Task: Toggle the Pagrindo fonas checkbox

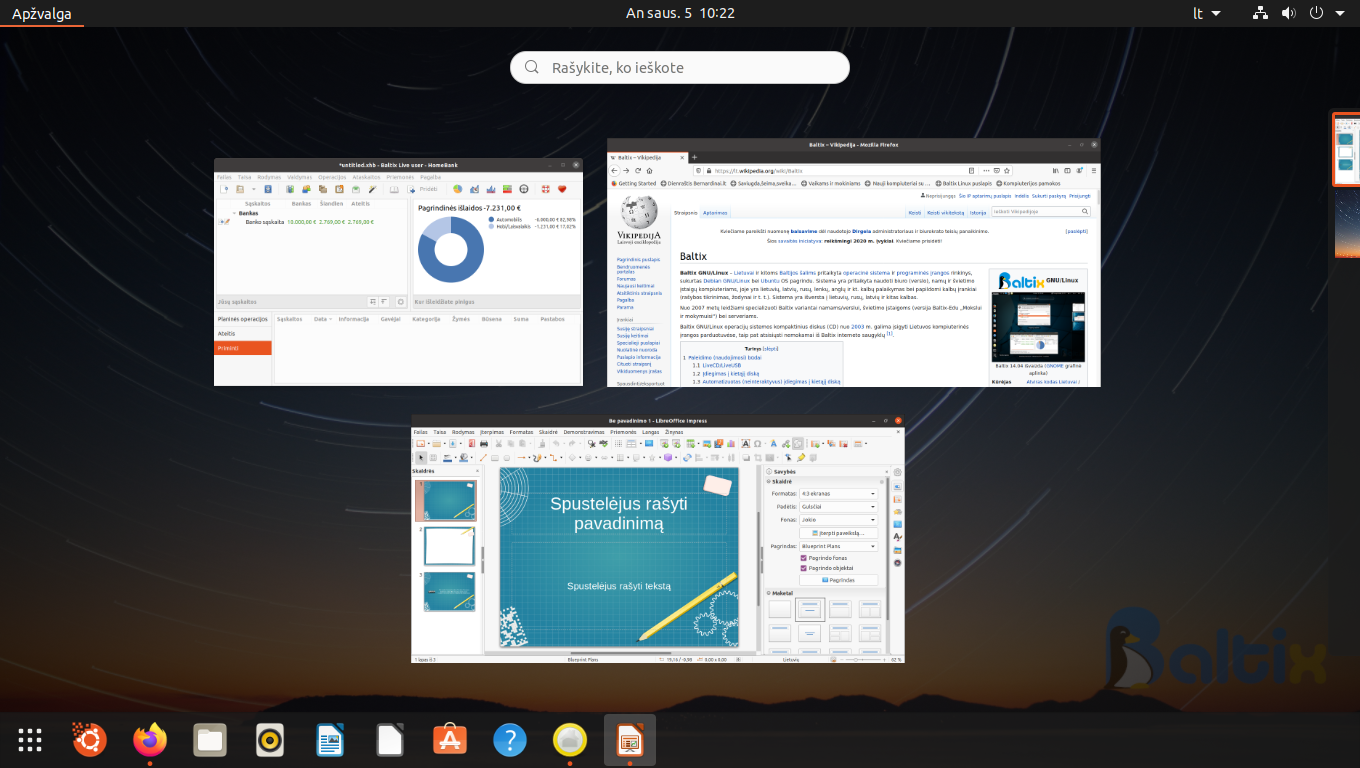Action: 803,558
